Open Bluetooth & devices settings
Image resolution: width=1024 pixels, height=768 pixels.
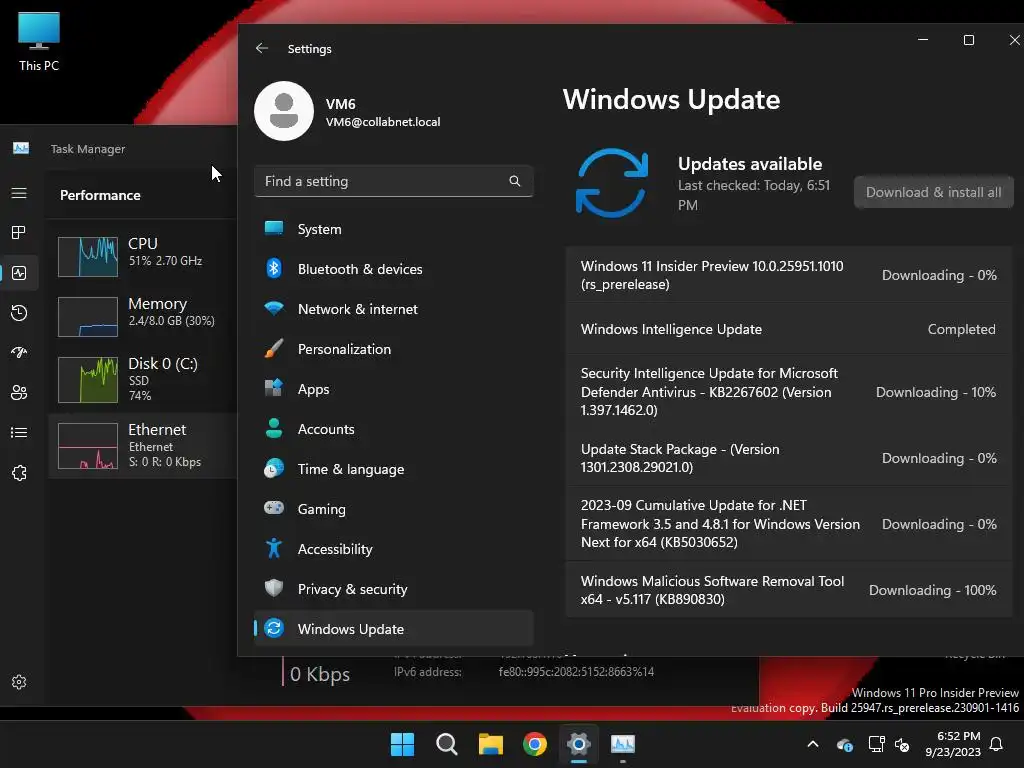click(x=394, y=269)
